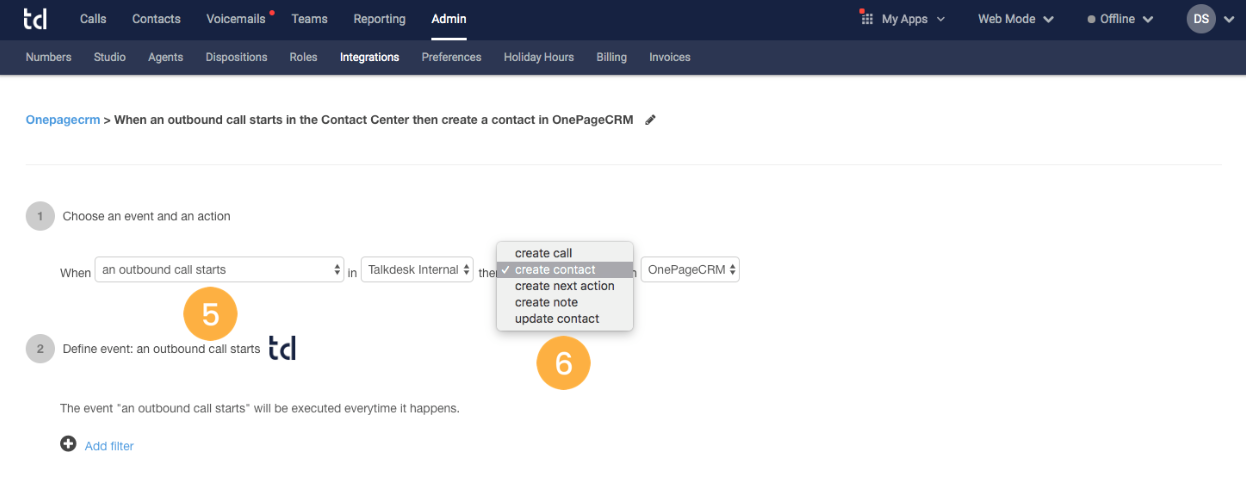Choose 'create contact' in the action list
Viewport: 1246px width, 501px height.
point(565,270)
